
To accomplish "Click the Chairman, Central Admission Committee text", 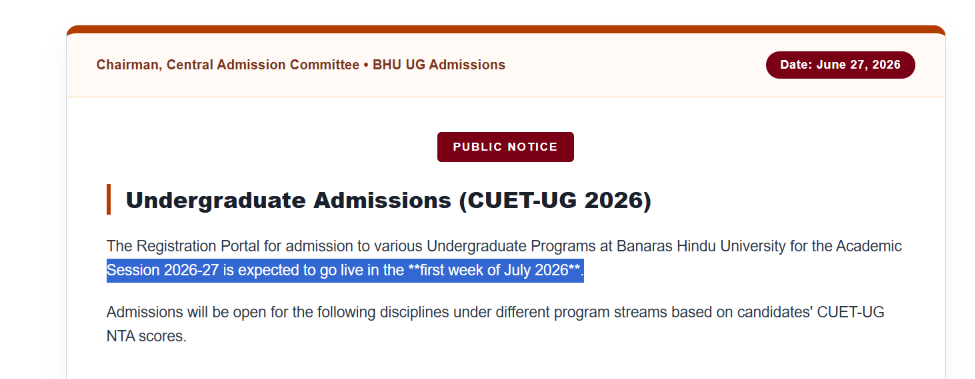I will (x=228, y=65).
